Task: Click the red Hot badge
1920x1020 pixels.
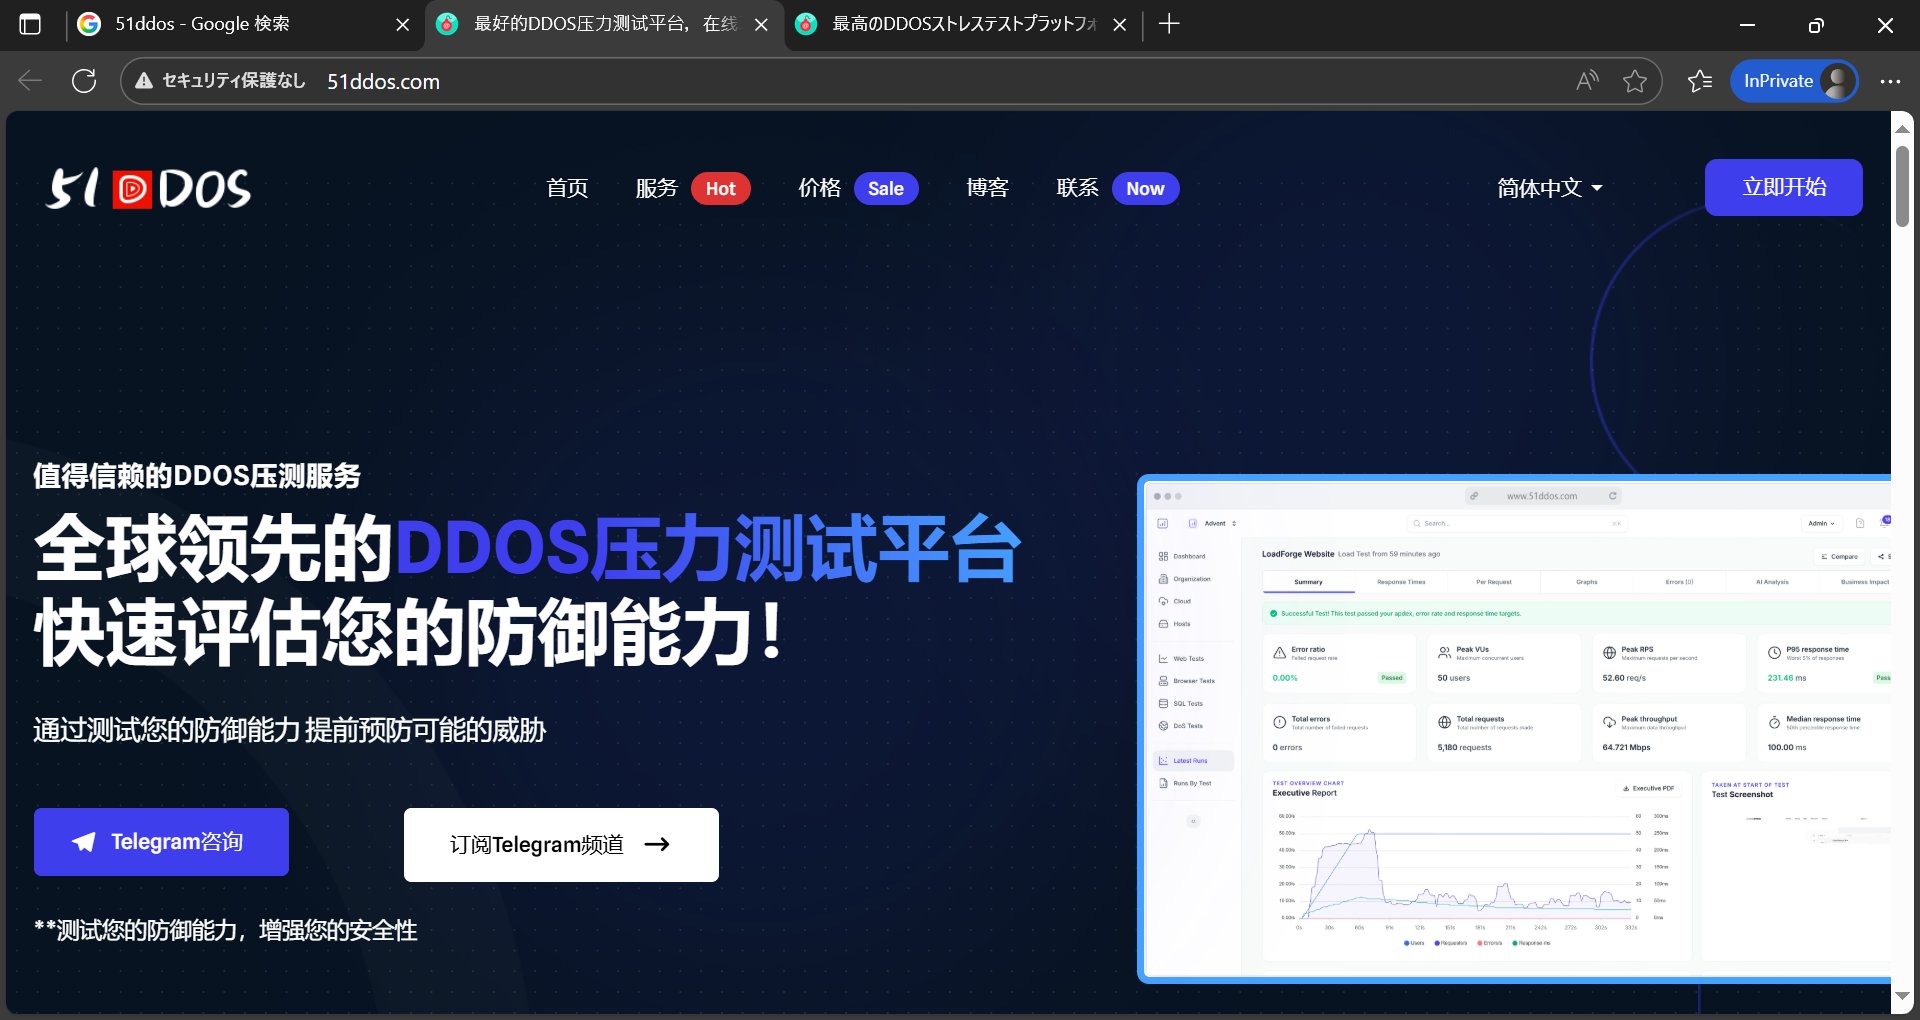Action: pos(720,188)
